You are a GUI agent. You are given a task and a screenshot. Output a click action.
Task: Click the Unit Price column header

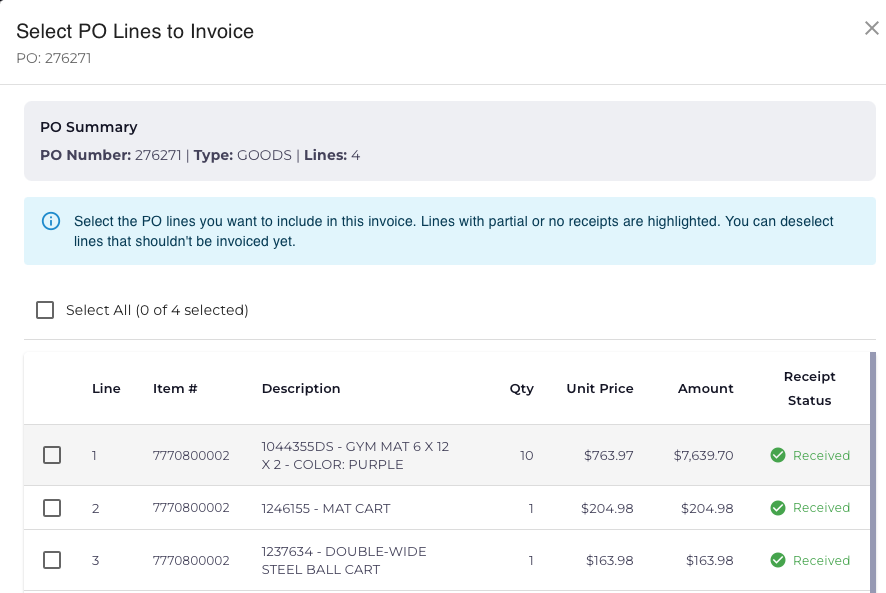coord(599,389)
